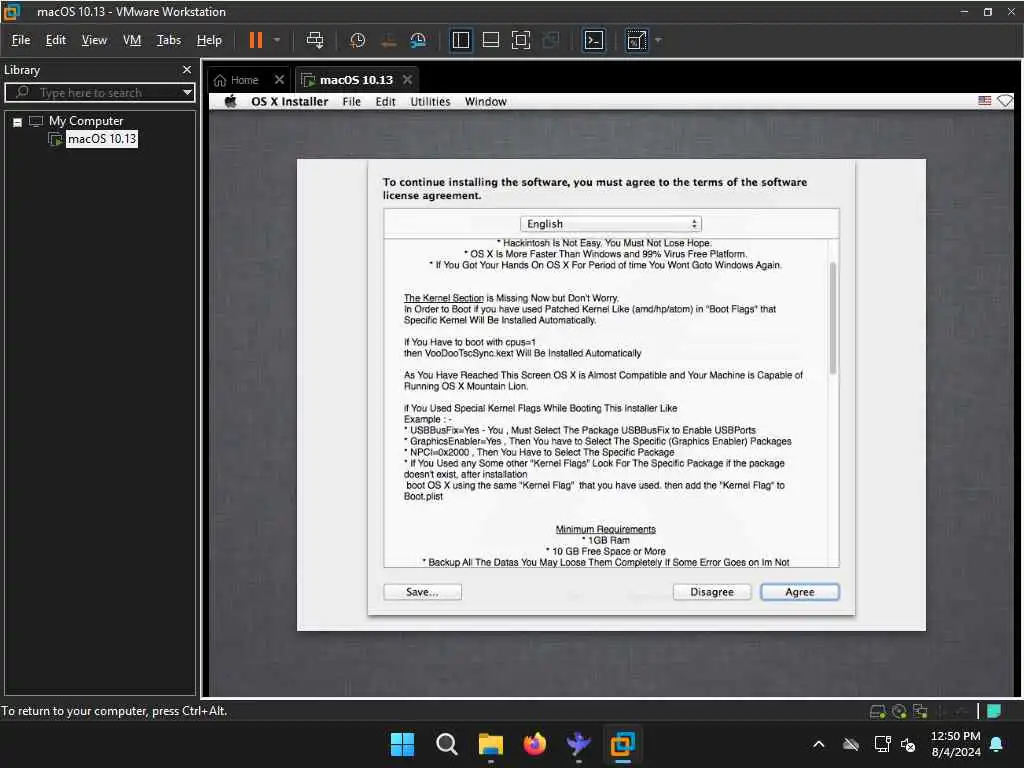Screen dimensions: 1024x768
Task: Send Ctrl+Alt+Del to the virtual machine
Action: click(x=315, y=40)
